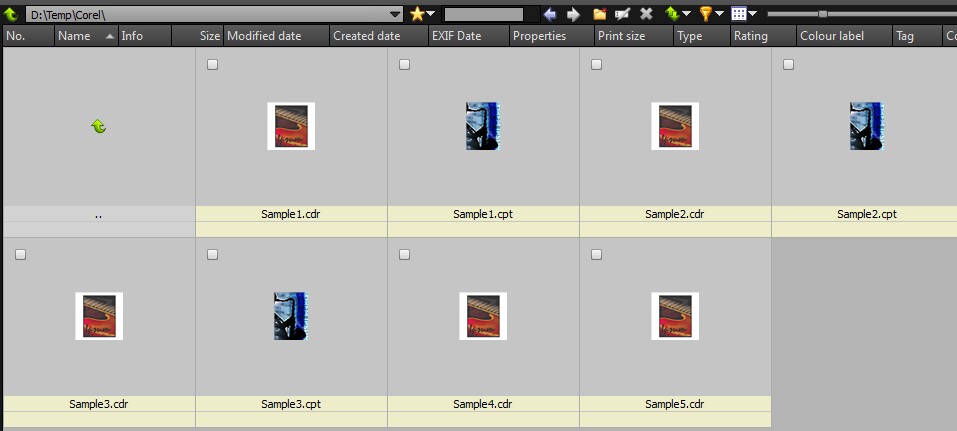957x431 pixels.
Task: Create a new folder with the folder icon
Action: point(600,14)
